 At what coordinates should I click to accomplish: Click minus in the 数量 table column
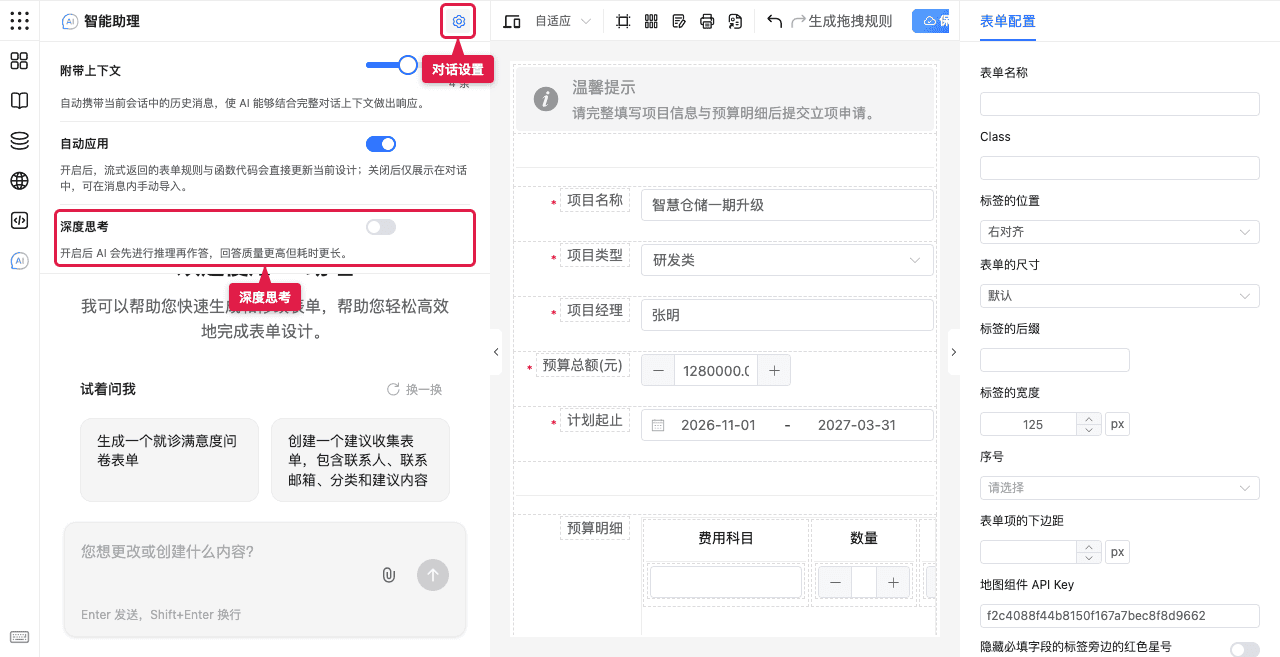click(x=835, y=582)
